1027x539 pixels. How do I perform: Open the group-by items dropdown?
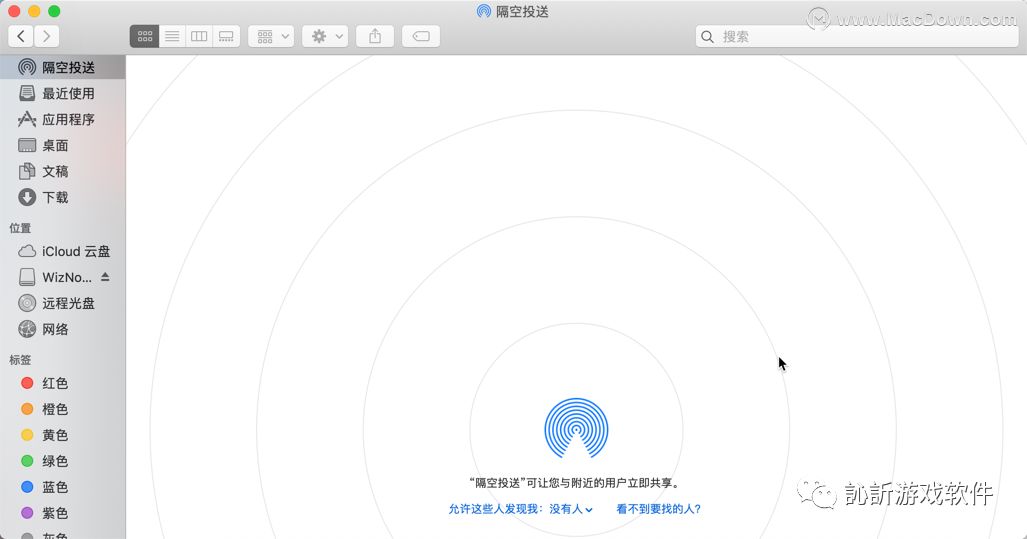coord(271,37)
